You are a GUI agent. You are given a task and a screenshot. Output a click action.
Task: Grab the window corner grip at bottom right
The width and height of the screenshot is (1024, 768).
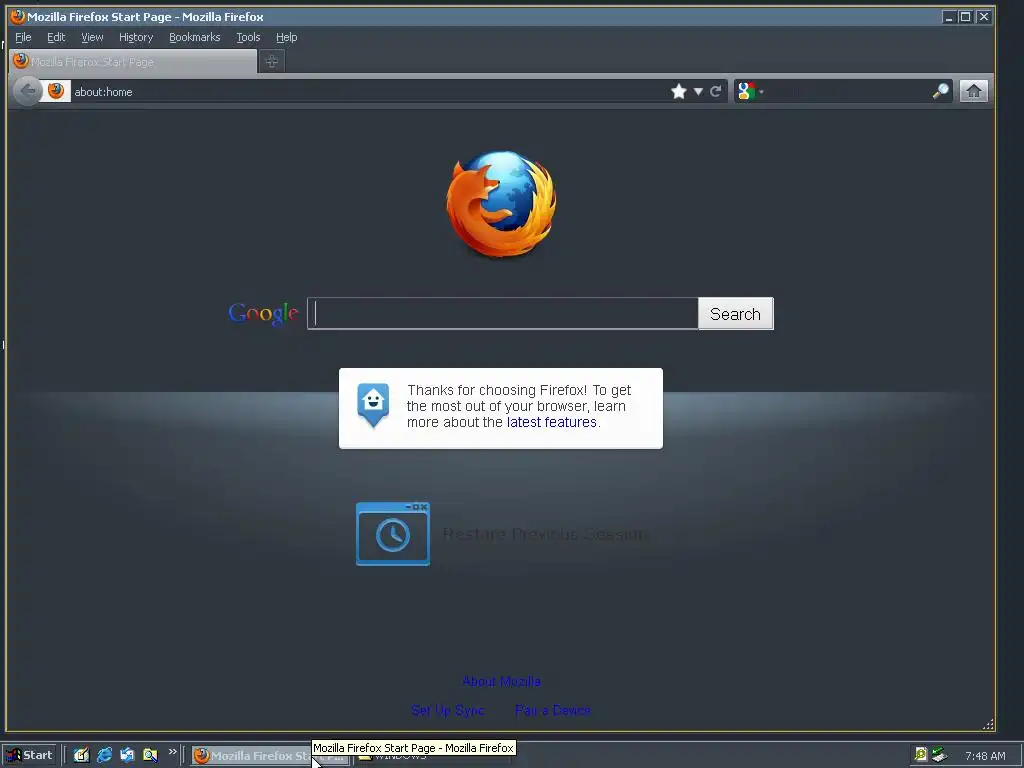988,724
